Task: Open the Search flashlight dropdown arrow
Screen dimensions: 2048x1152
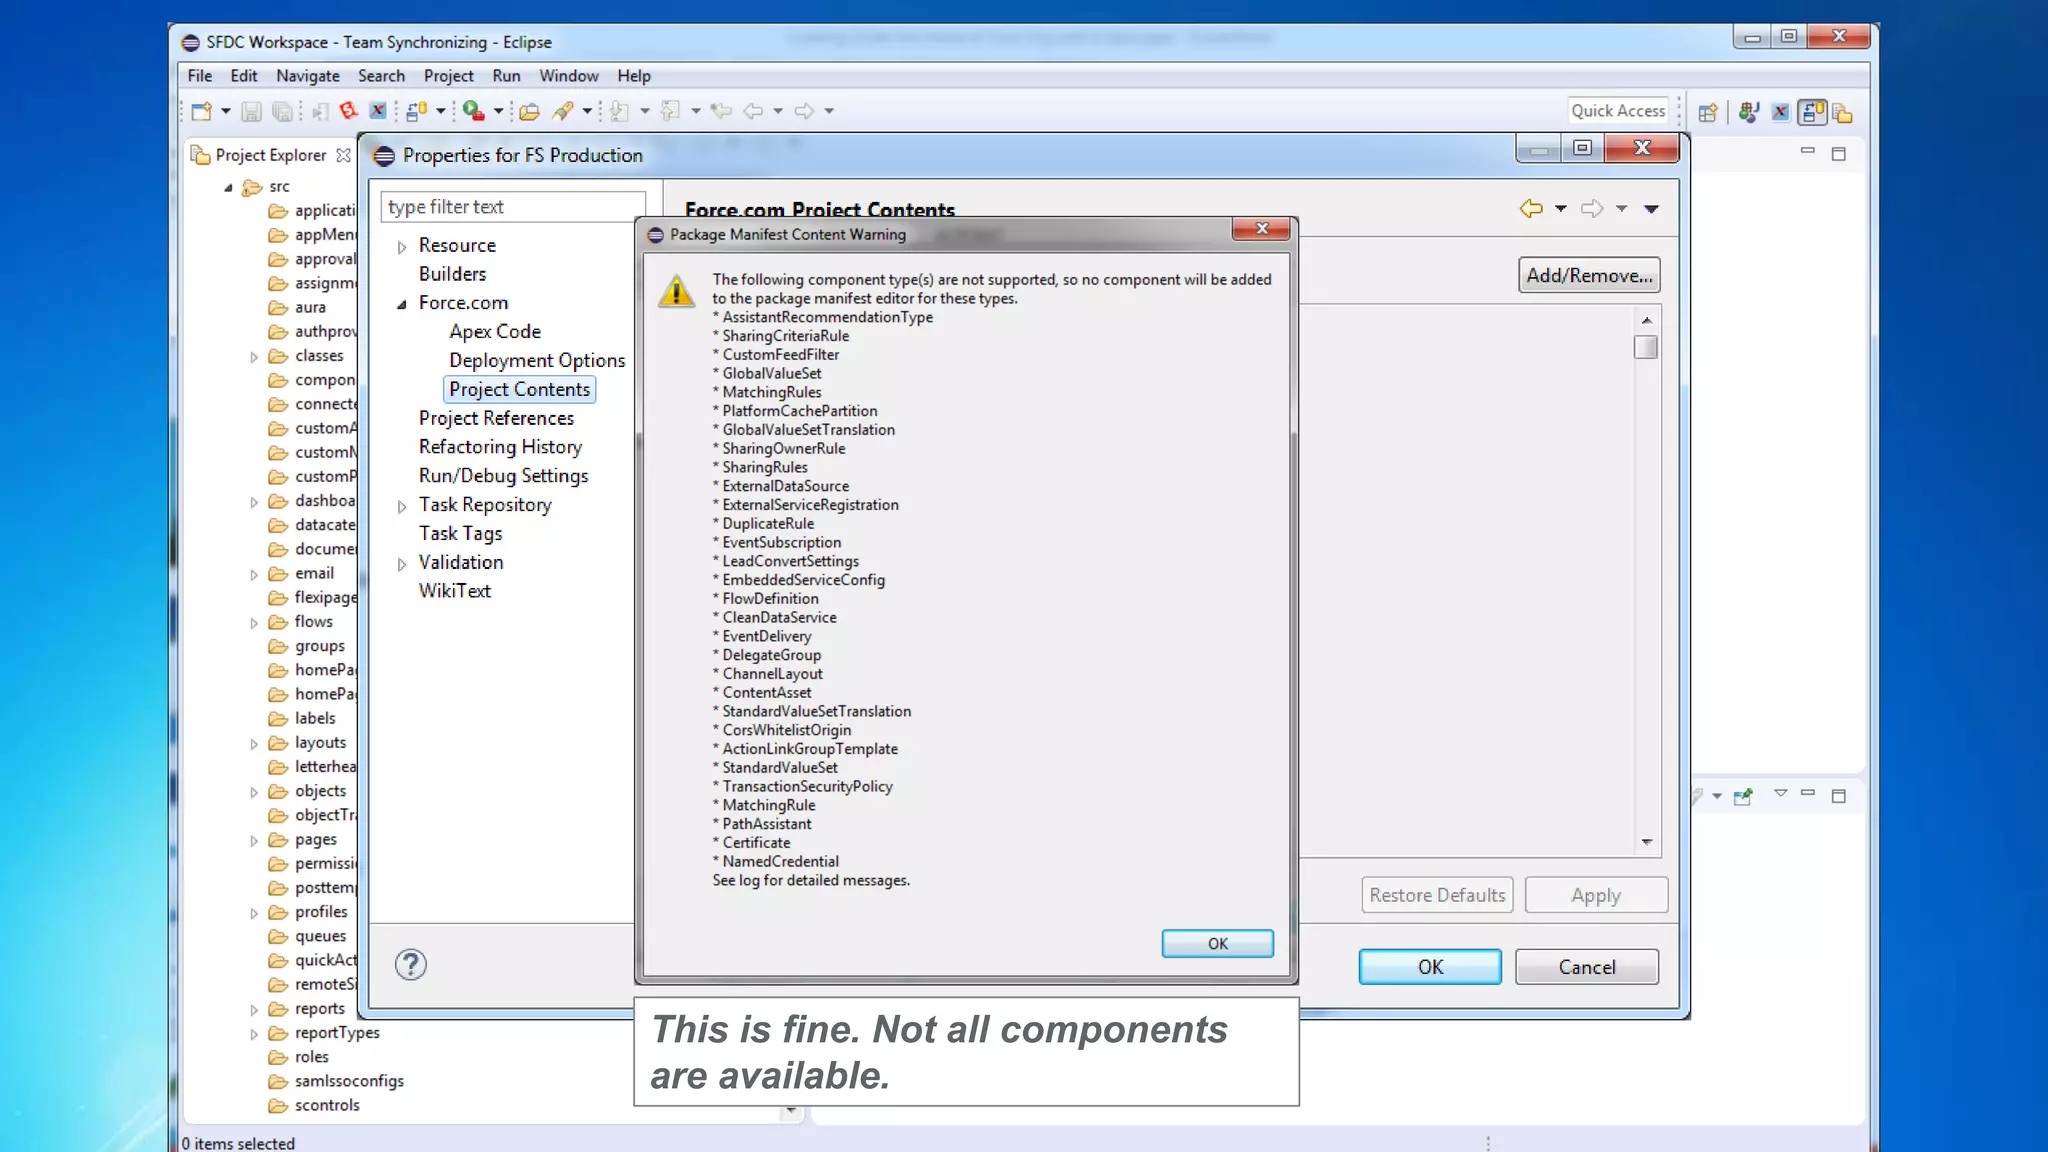Action: click(x=587, y=111)
